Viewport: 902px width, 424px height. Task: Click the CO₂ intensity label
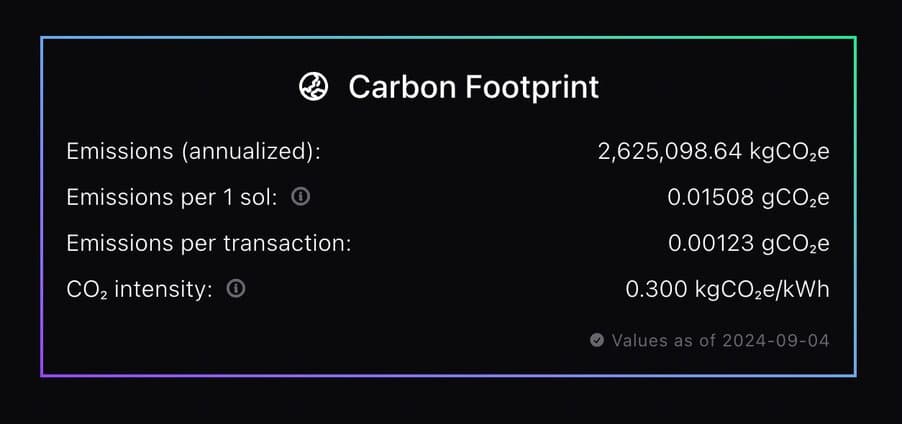[x=139, y=290]
